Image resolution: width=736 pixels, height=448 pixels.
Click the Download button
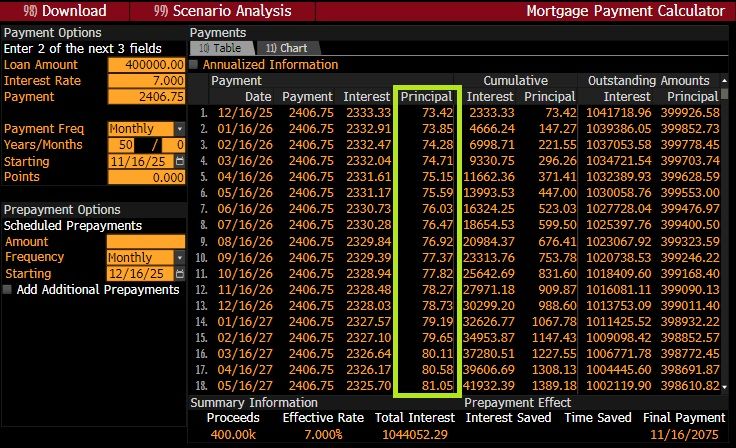62,11
